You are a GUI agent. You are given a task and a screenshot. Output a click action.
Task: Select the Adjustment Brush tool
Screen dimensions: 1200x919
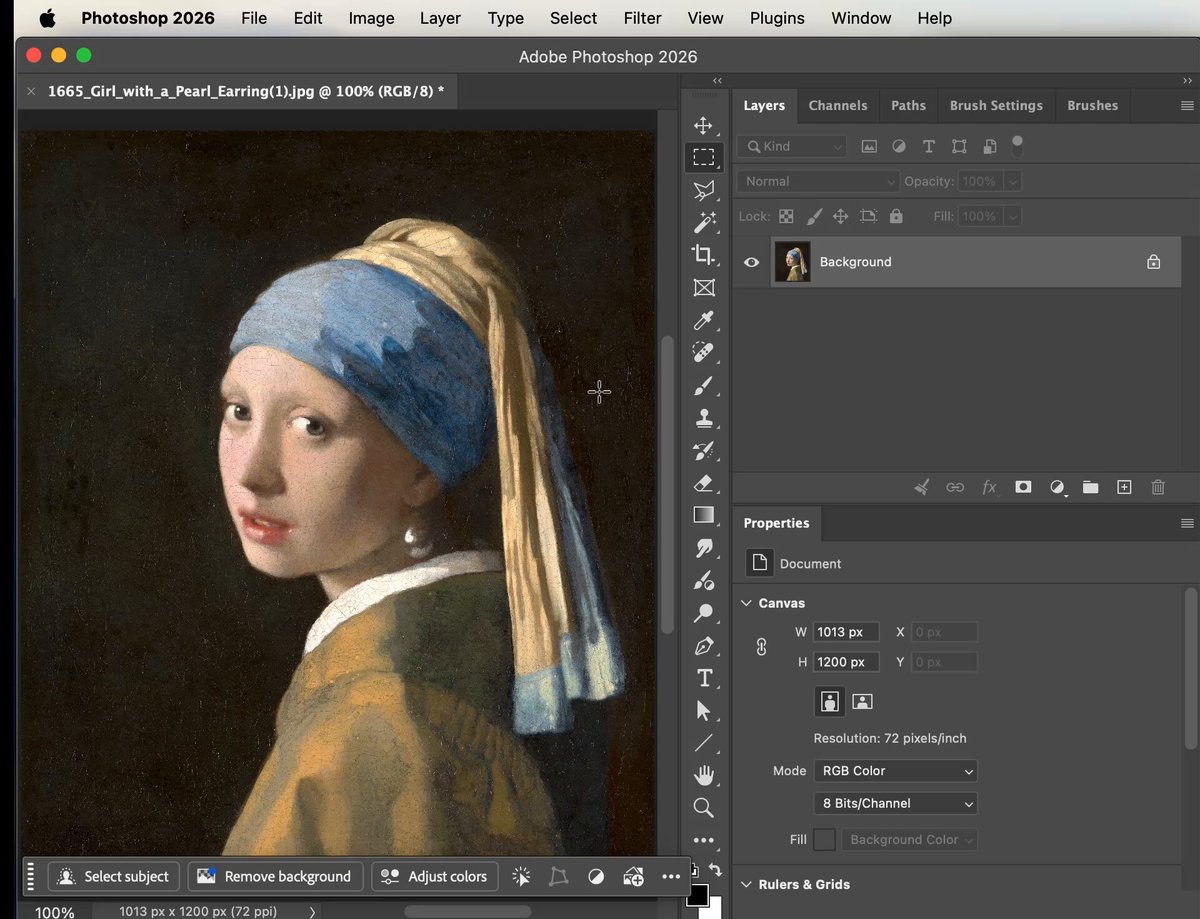coord(704,580)
